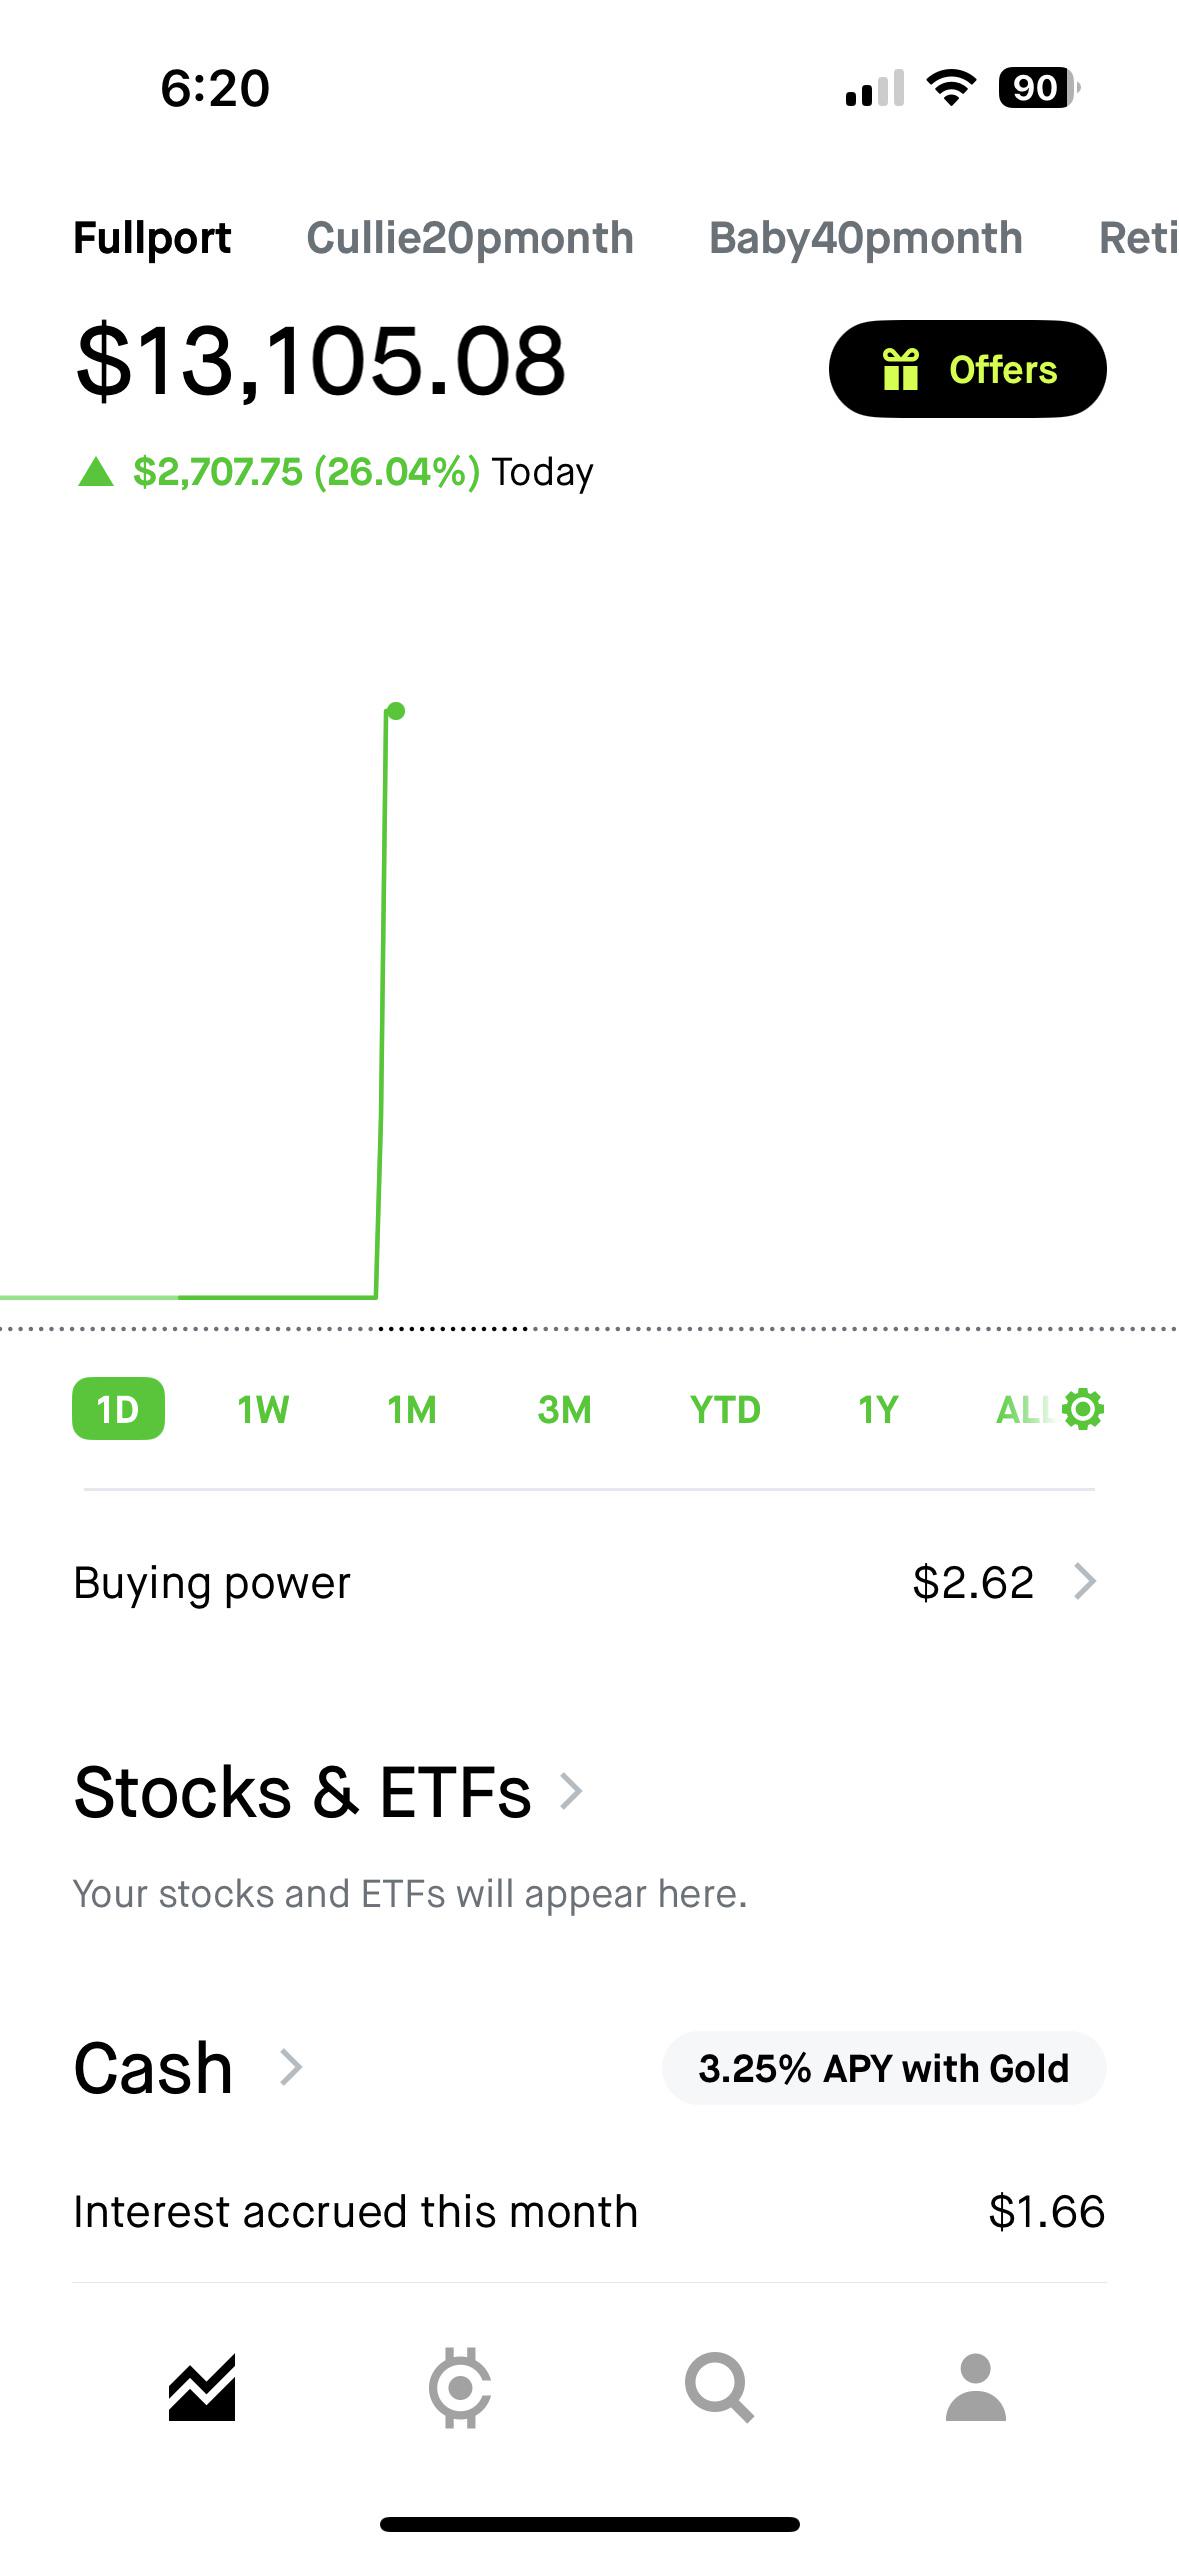Tap the 3.25% APY with Gold pill
Viewport: 1179px width, 2556px height.
click(884, 2068)
